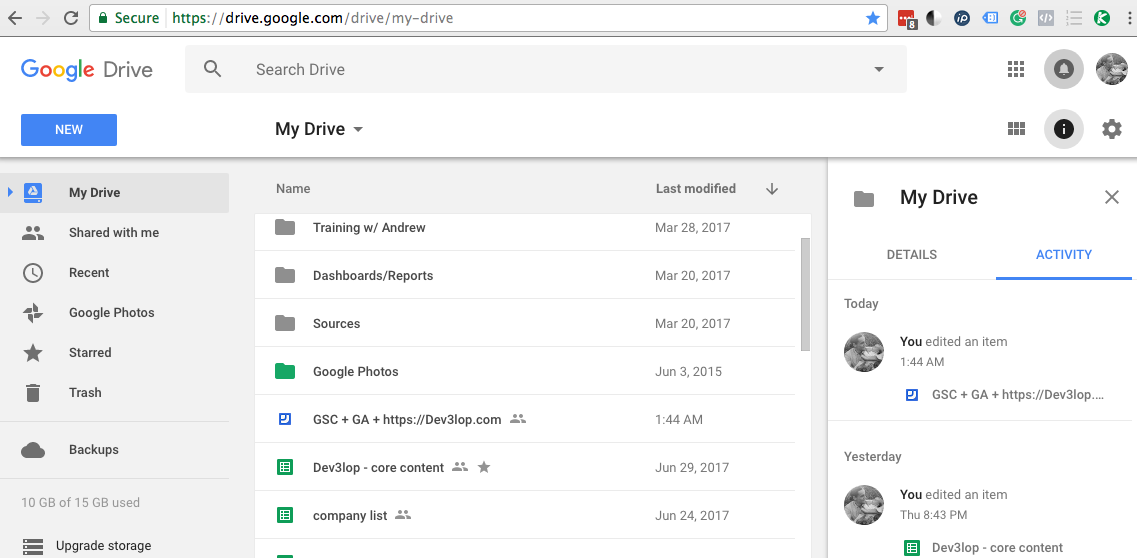Open the red extension icon with 8 badge
The image size is (1137, 558).
(906, 19)
